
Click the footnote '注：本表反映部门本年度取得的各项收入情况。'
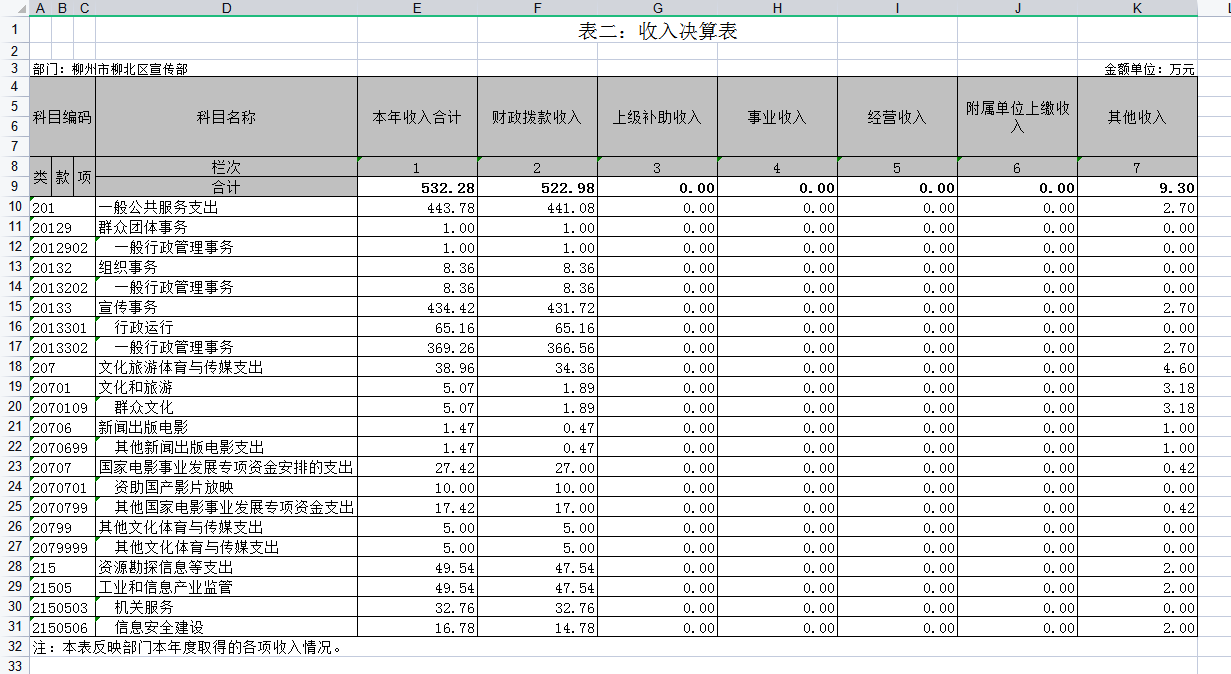(188, 647)
